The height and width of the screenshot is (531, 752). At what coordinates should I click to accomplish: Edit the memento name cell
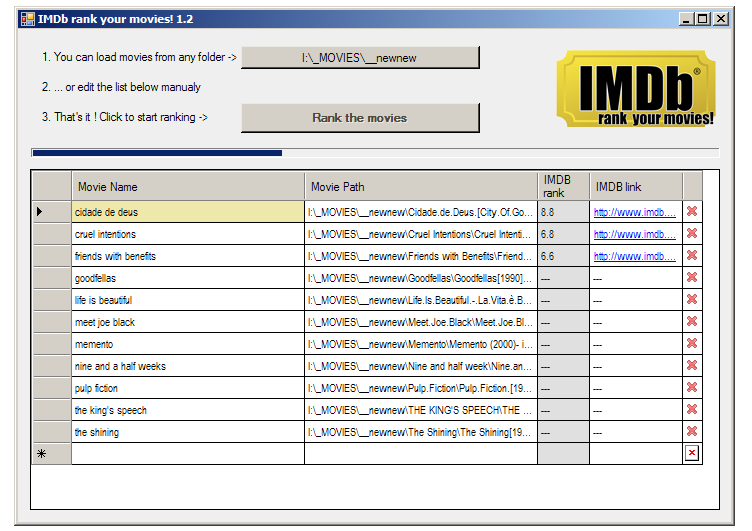click(188, 344)
